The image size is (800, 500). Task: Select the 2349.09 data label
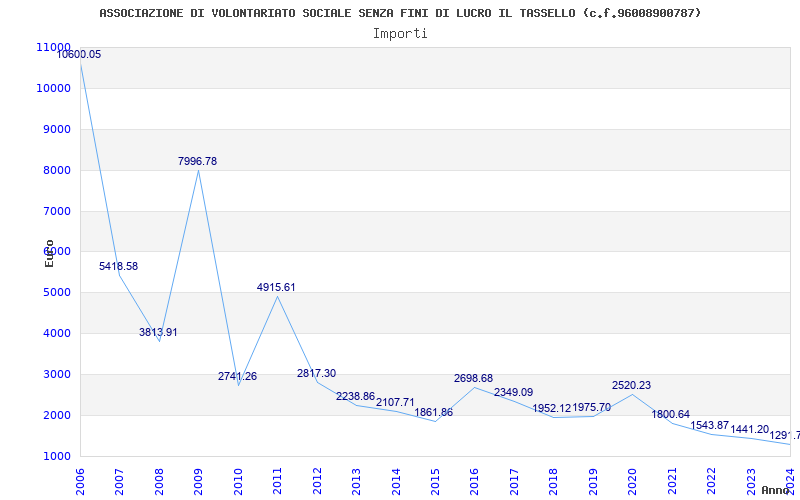[x=513, y=392]
